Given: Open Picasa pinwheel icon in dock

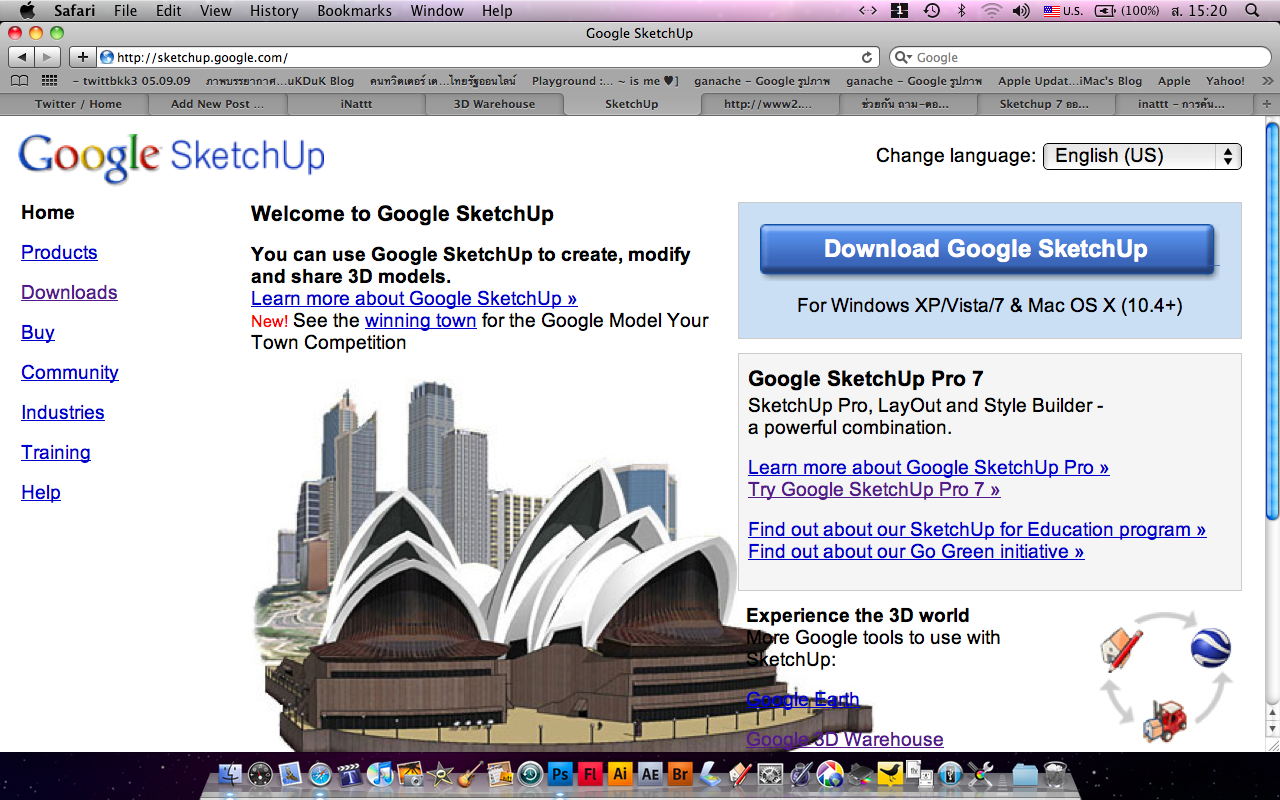Looking at the screenshot, I should (x=830, y=773).
